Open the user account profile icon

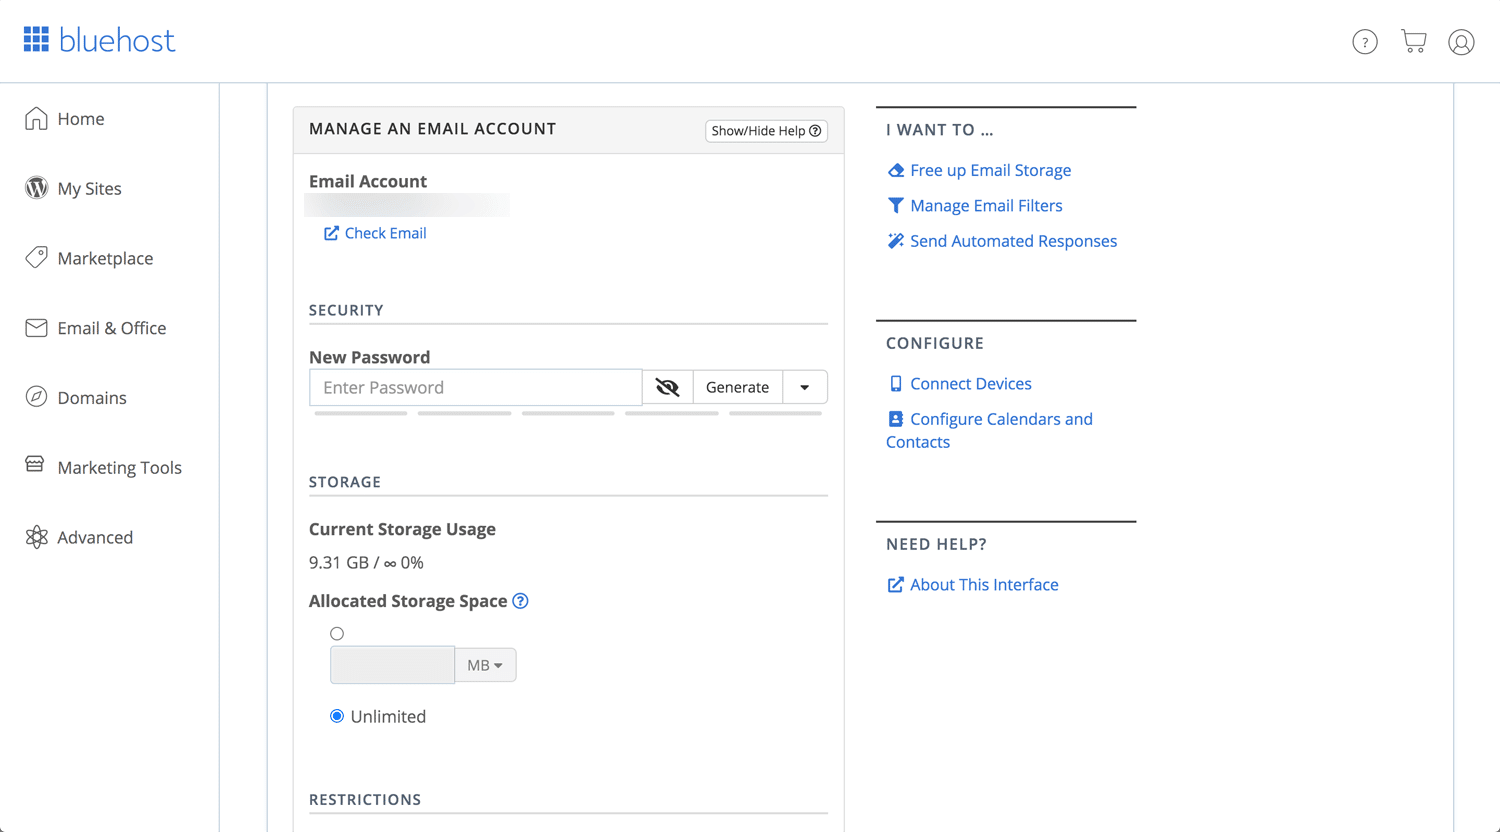(1461, 42)
